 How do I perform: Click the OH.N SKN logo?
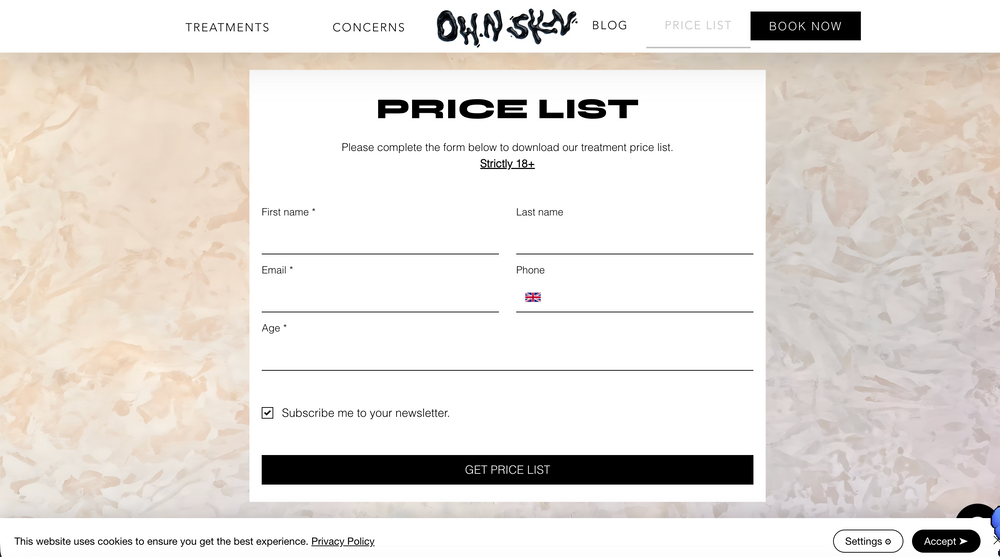[507, 27]
